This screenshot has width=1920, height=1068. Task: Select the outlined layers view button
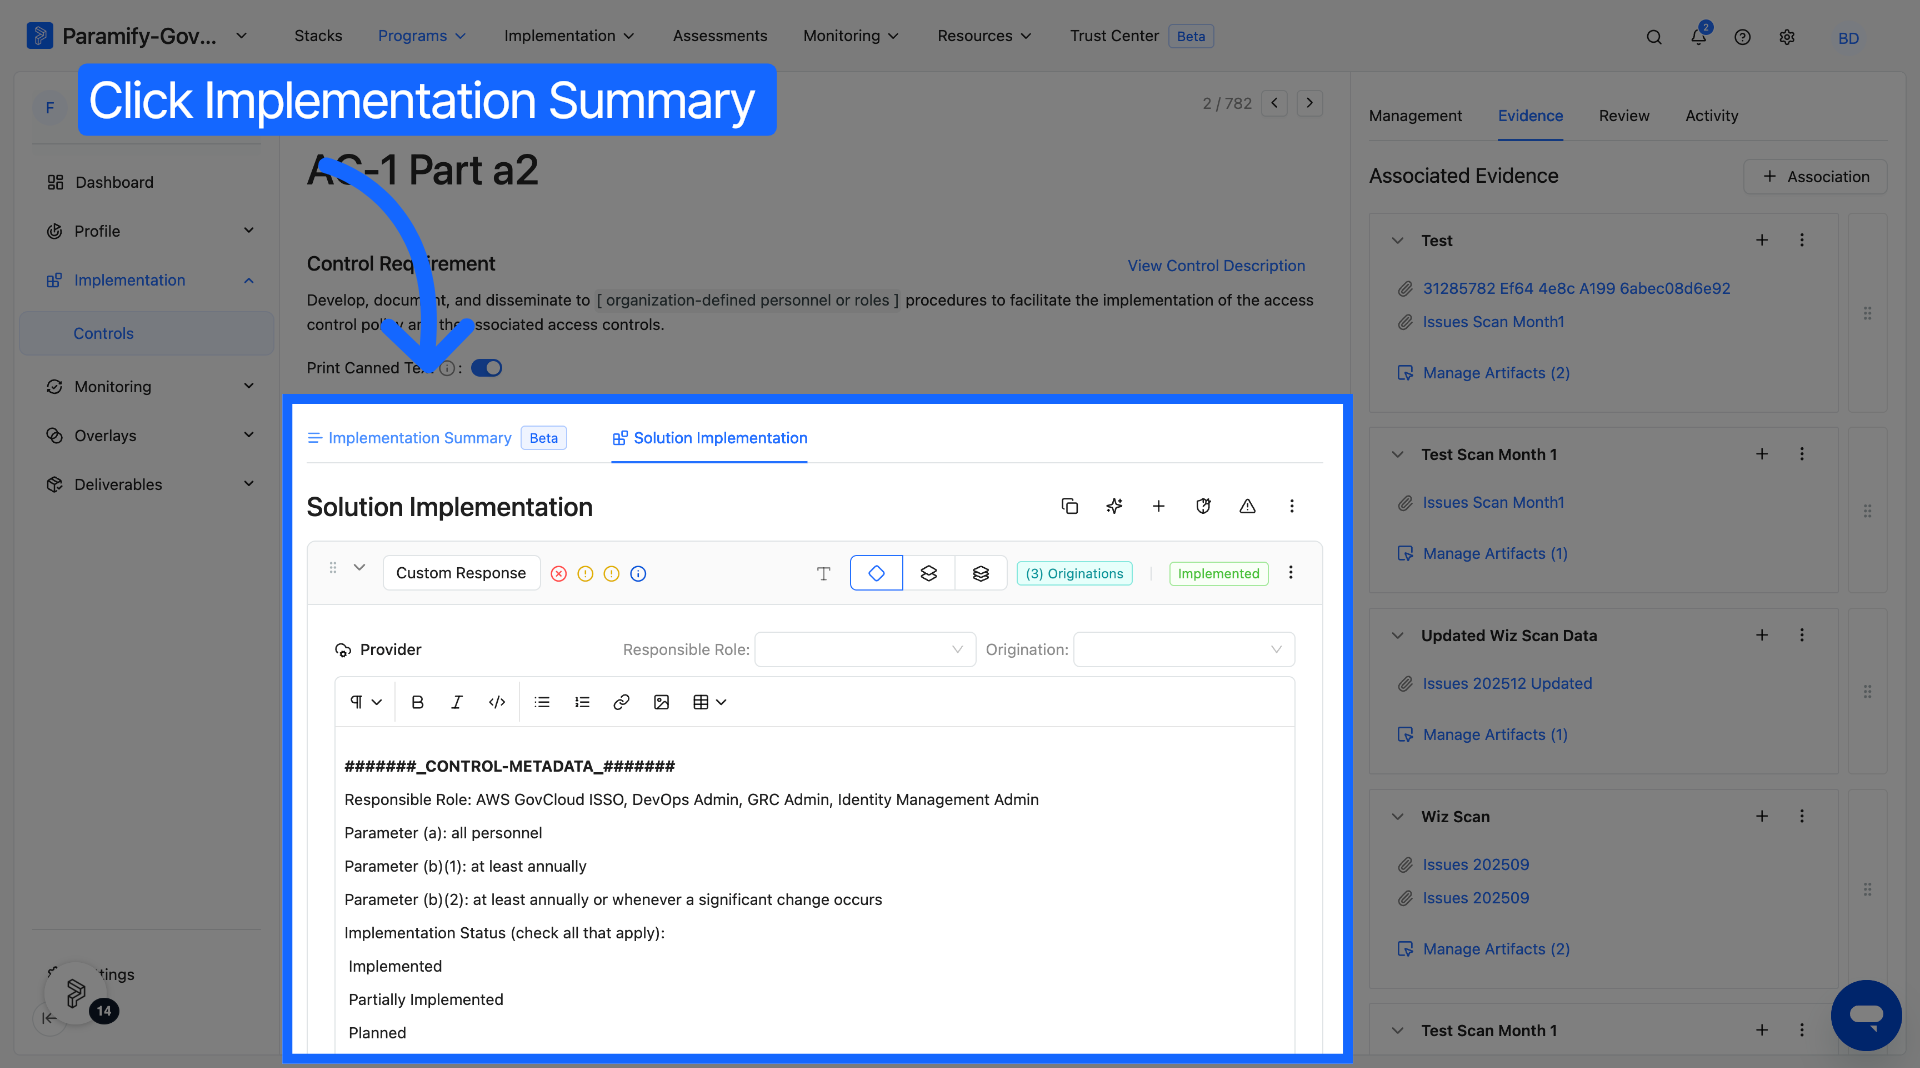coord(929,573)
